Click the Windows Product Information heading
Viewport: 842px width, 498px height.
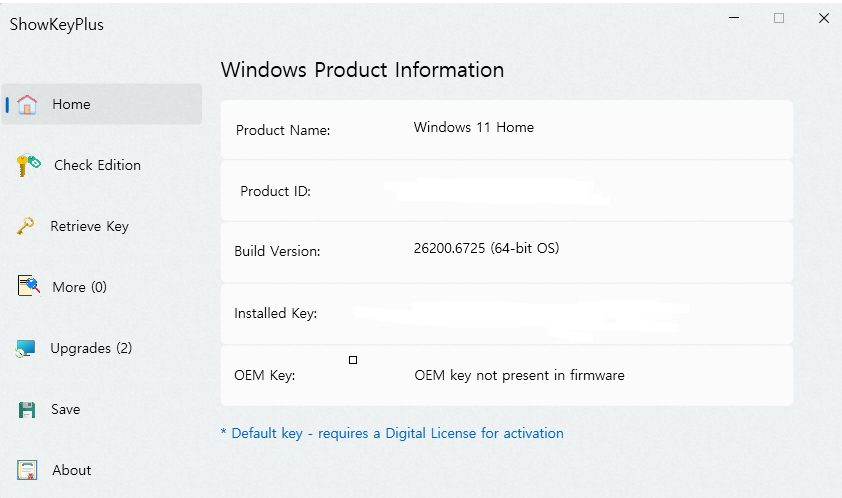(x=362, y=70)
